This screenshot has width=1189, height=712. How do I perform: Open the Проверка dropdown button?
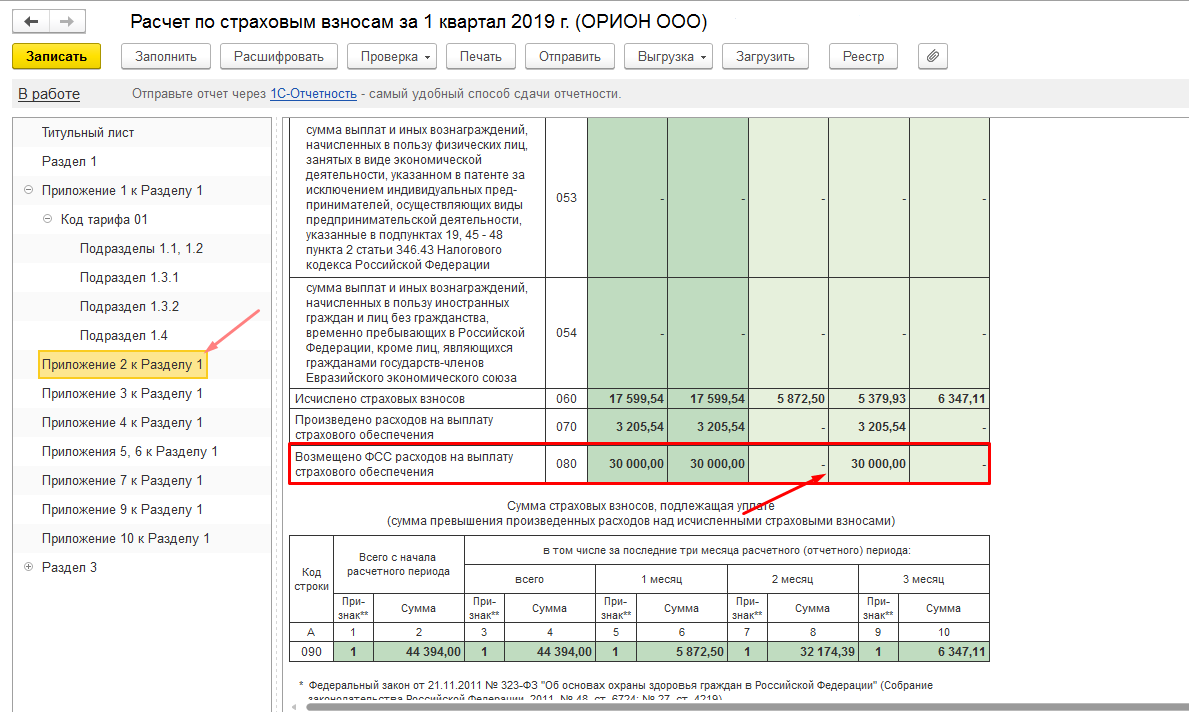pyautogui.click(x=392, y=56)
